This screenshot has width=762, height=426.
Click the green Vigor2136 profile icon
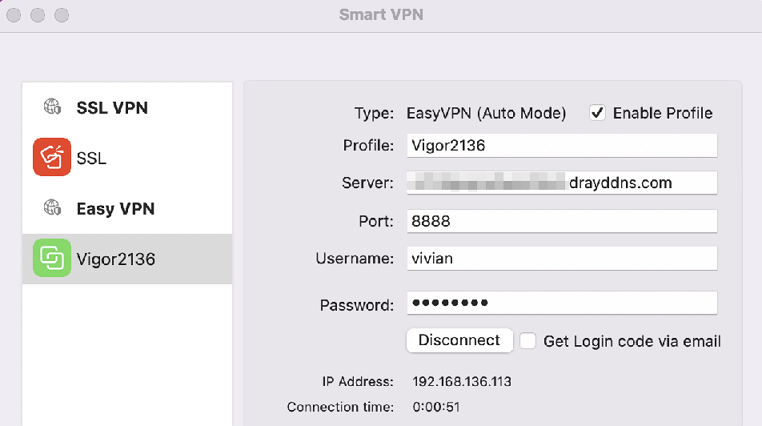(52, 258)
